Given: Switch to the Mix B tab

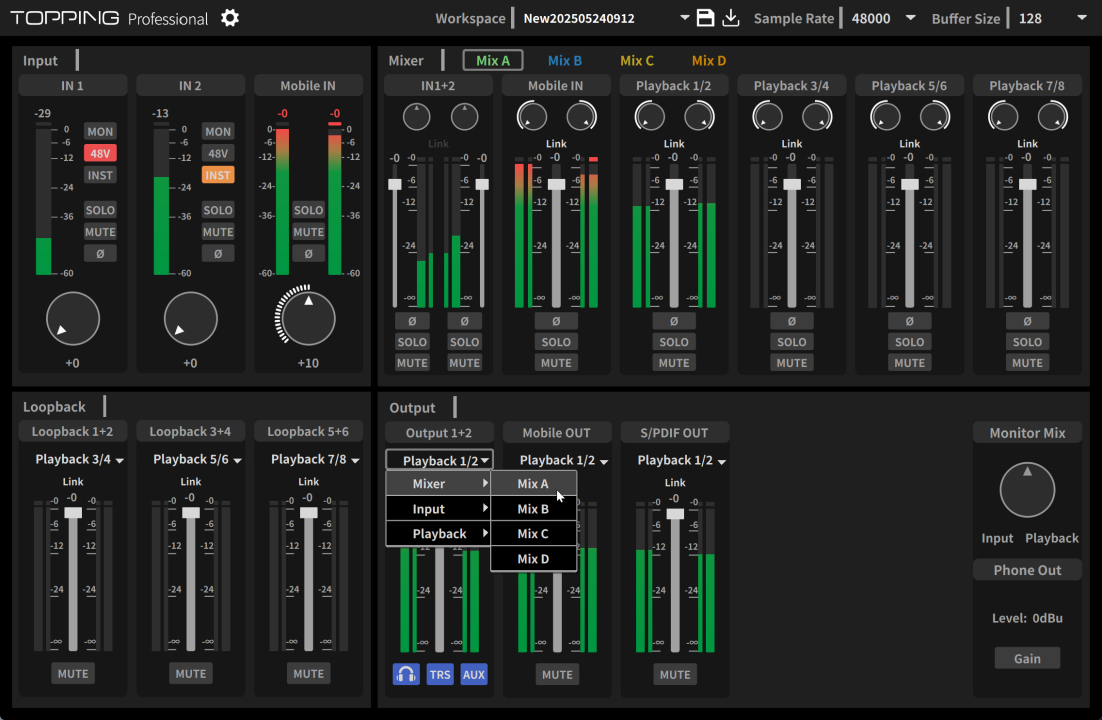Looking at the screenshot, I should tap(564, 60).
